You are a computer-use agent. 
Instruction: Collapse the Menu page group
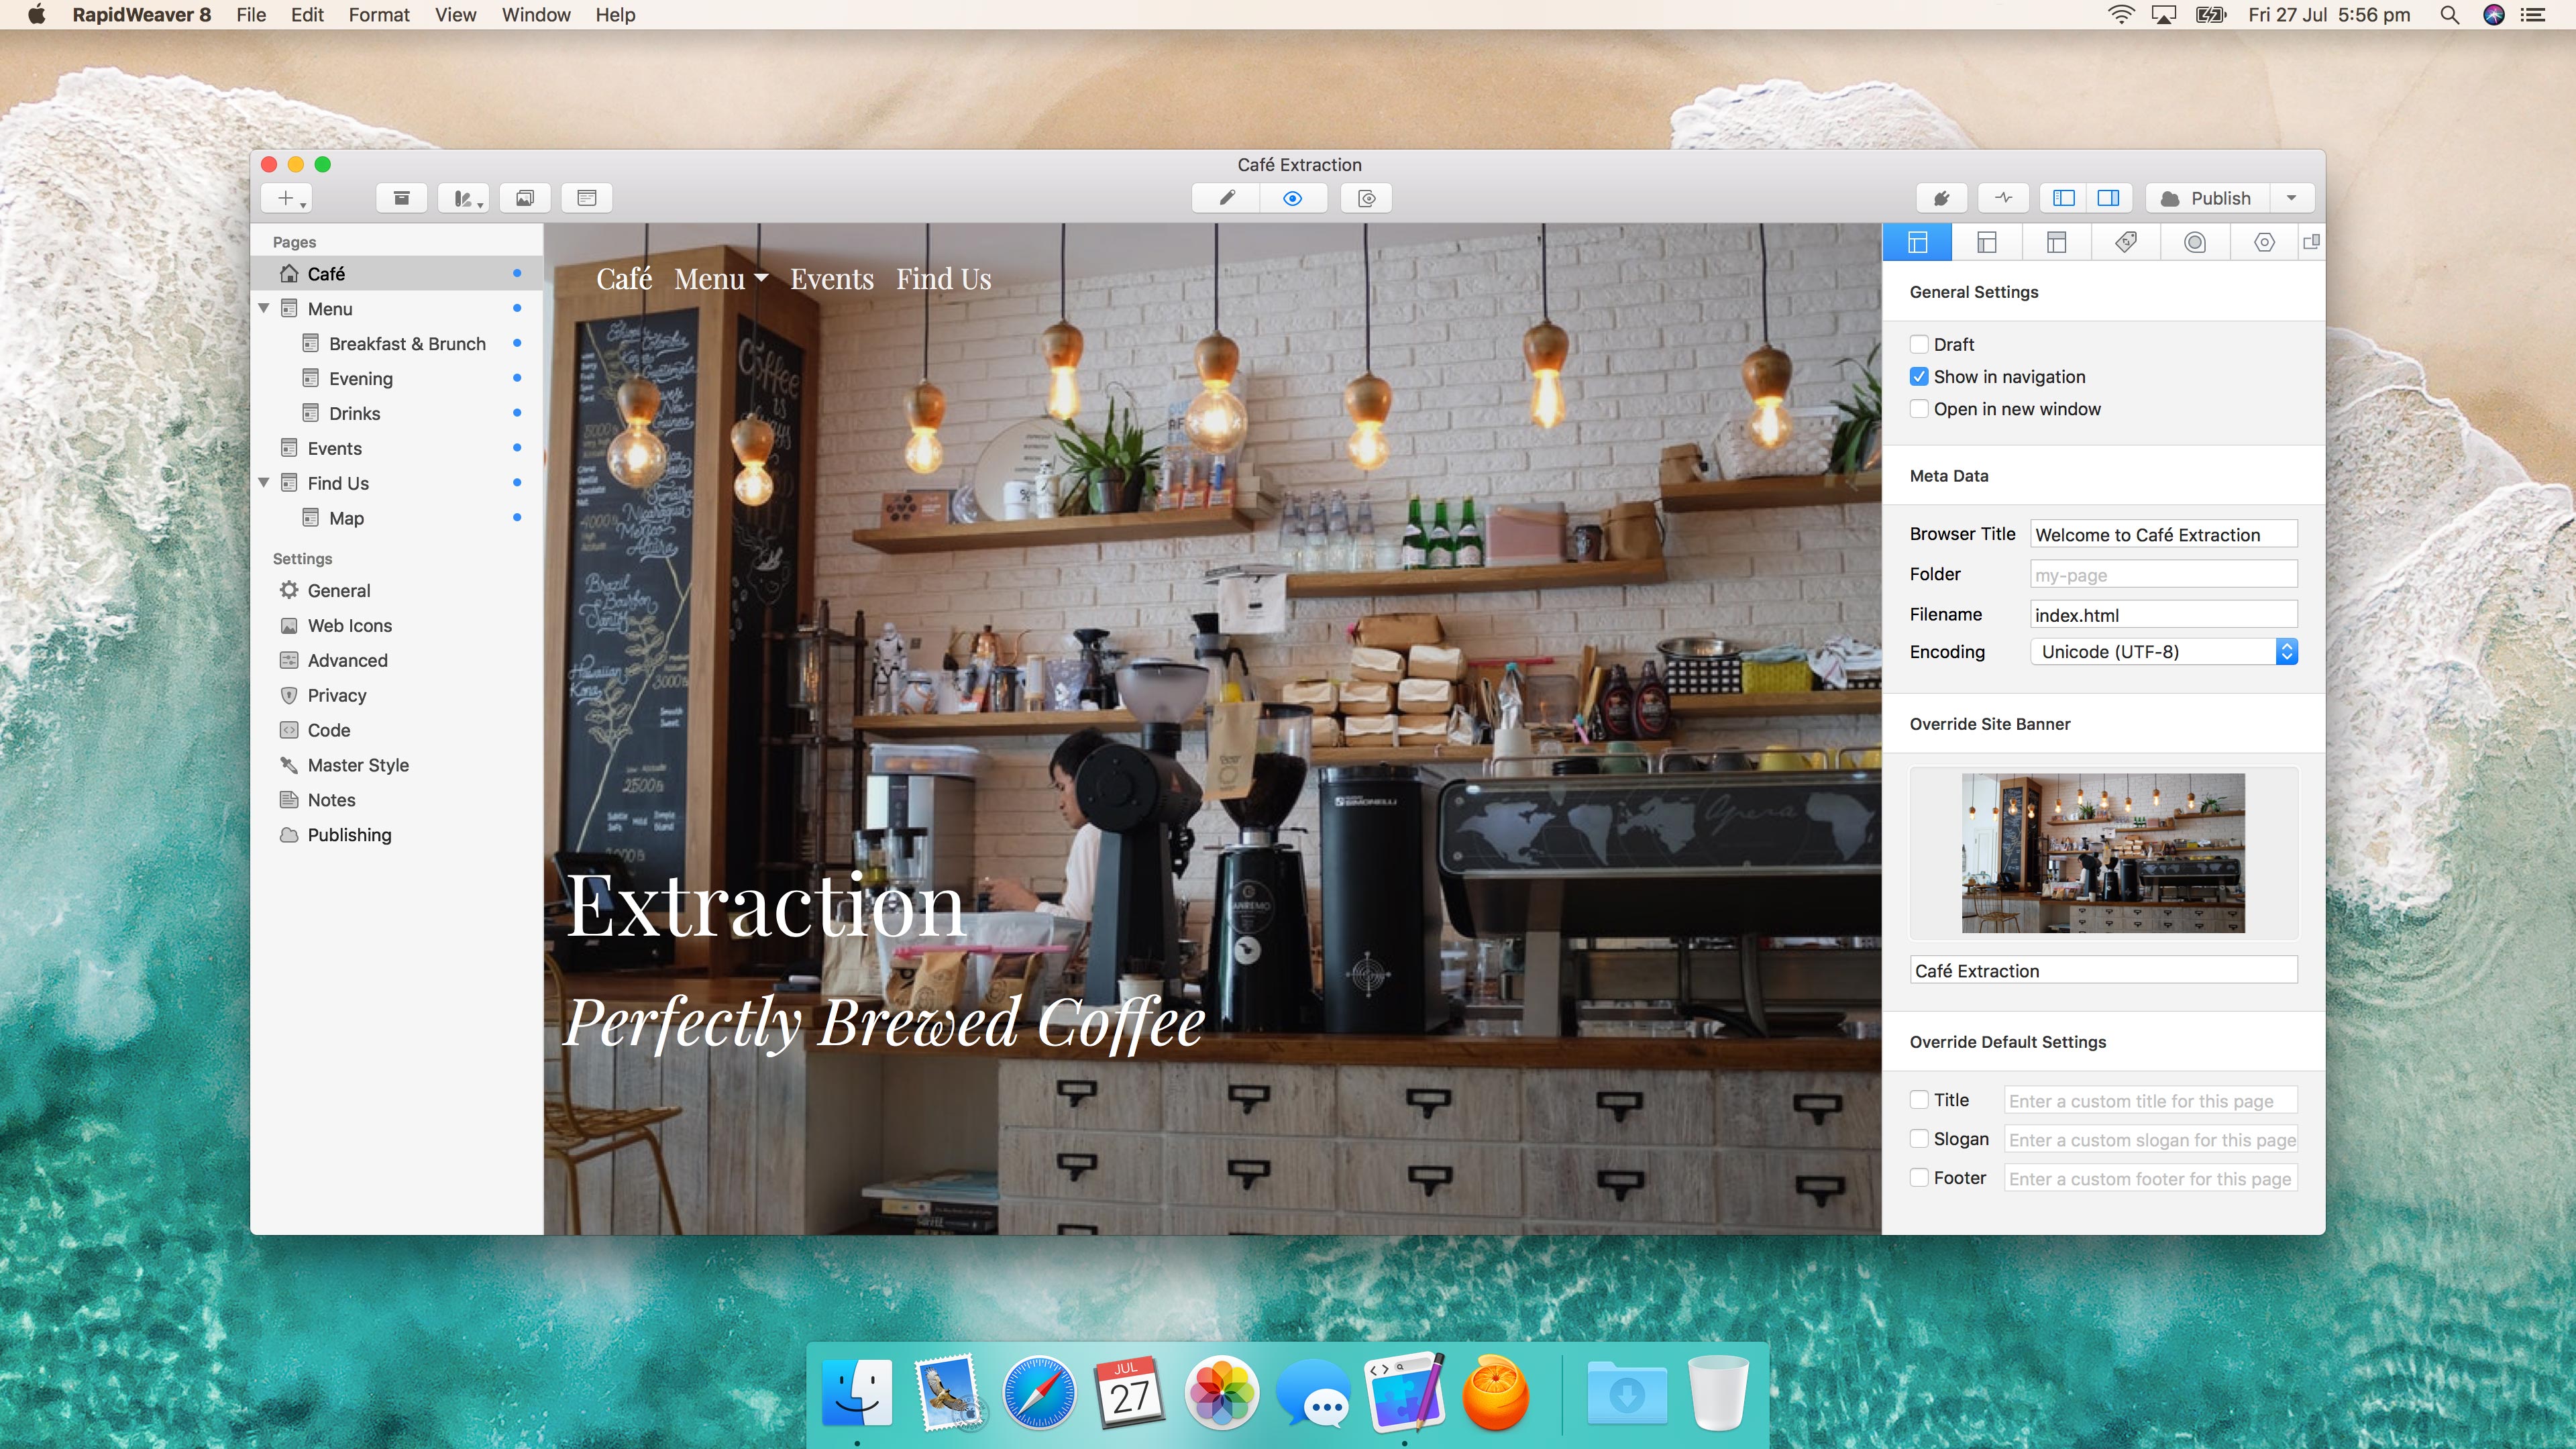tap(264, 308)
